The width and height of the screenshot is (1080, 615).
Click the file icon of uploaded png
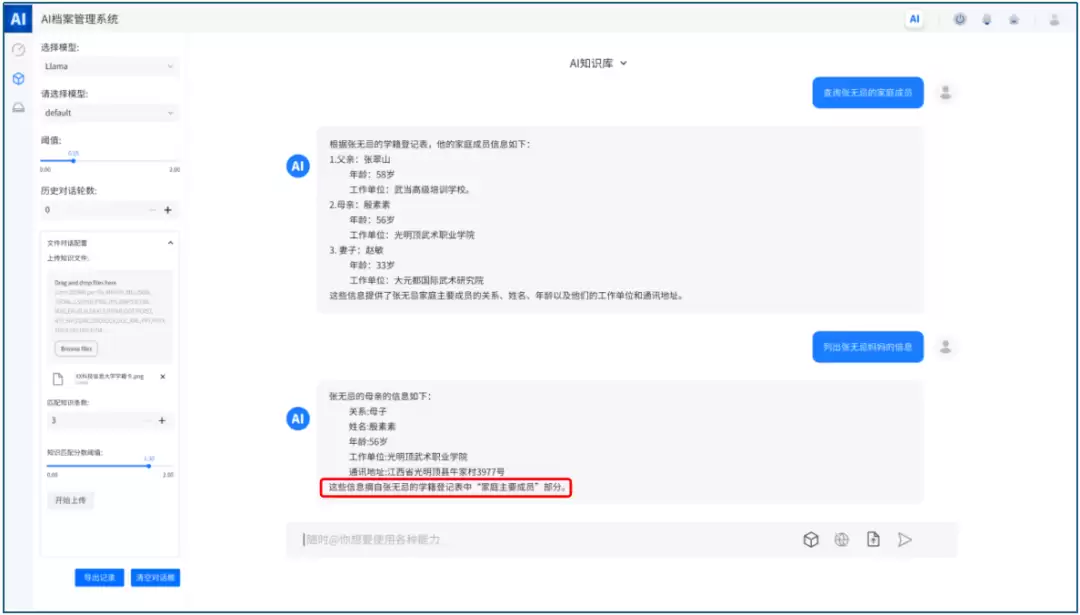click(x=58, y=378)
